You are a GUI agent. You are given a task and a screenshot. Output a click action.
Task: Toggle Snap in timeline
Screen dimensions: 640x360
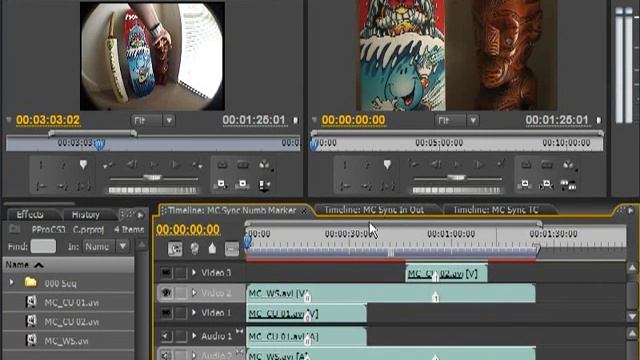pos(175,249)
